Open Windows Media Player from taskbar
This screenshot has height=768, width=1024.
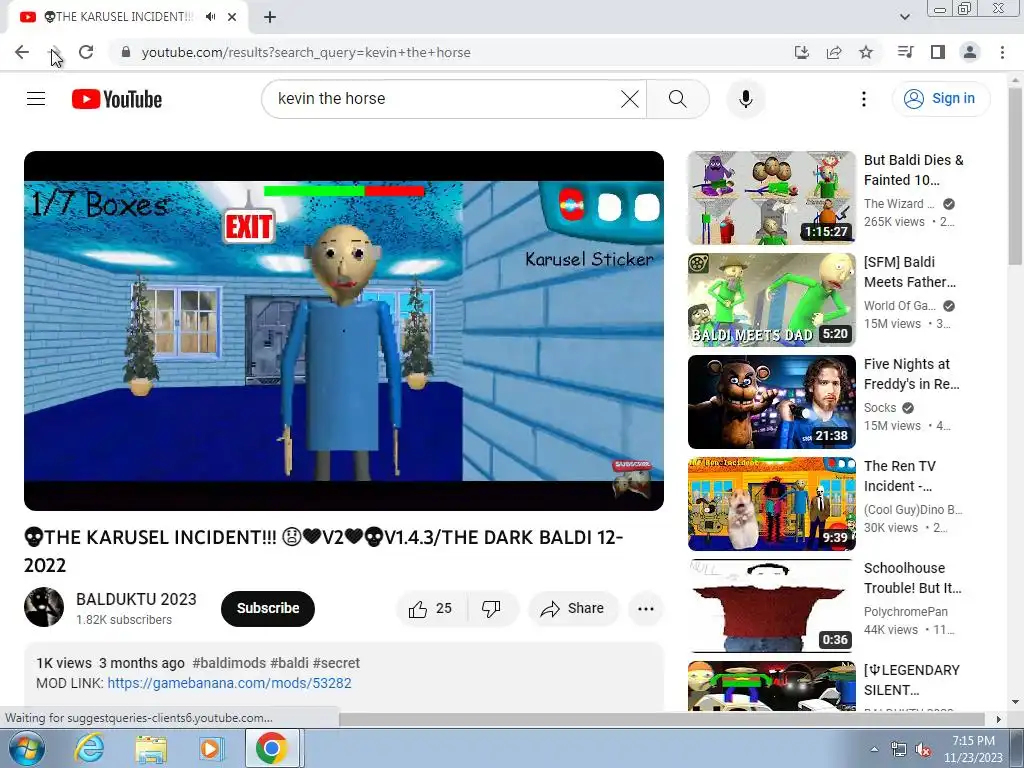210,748
